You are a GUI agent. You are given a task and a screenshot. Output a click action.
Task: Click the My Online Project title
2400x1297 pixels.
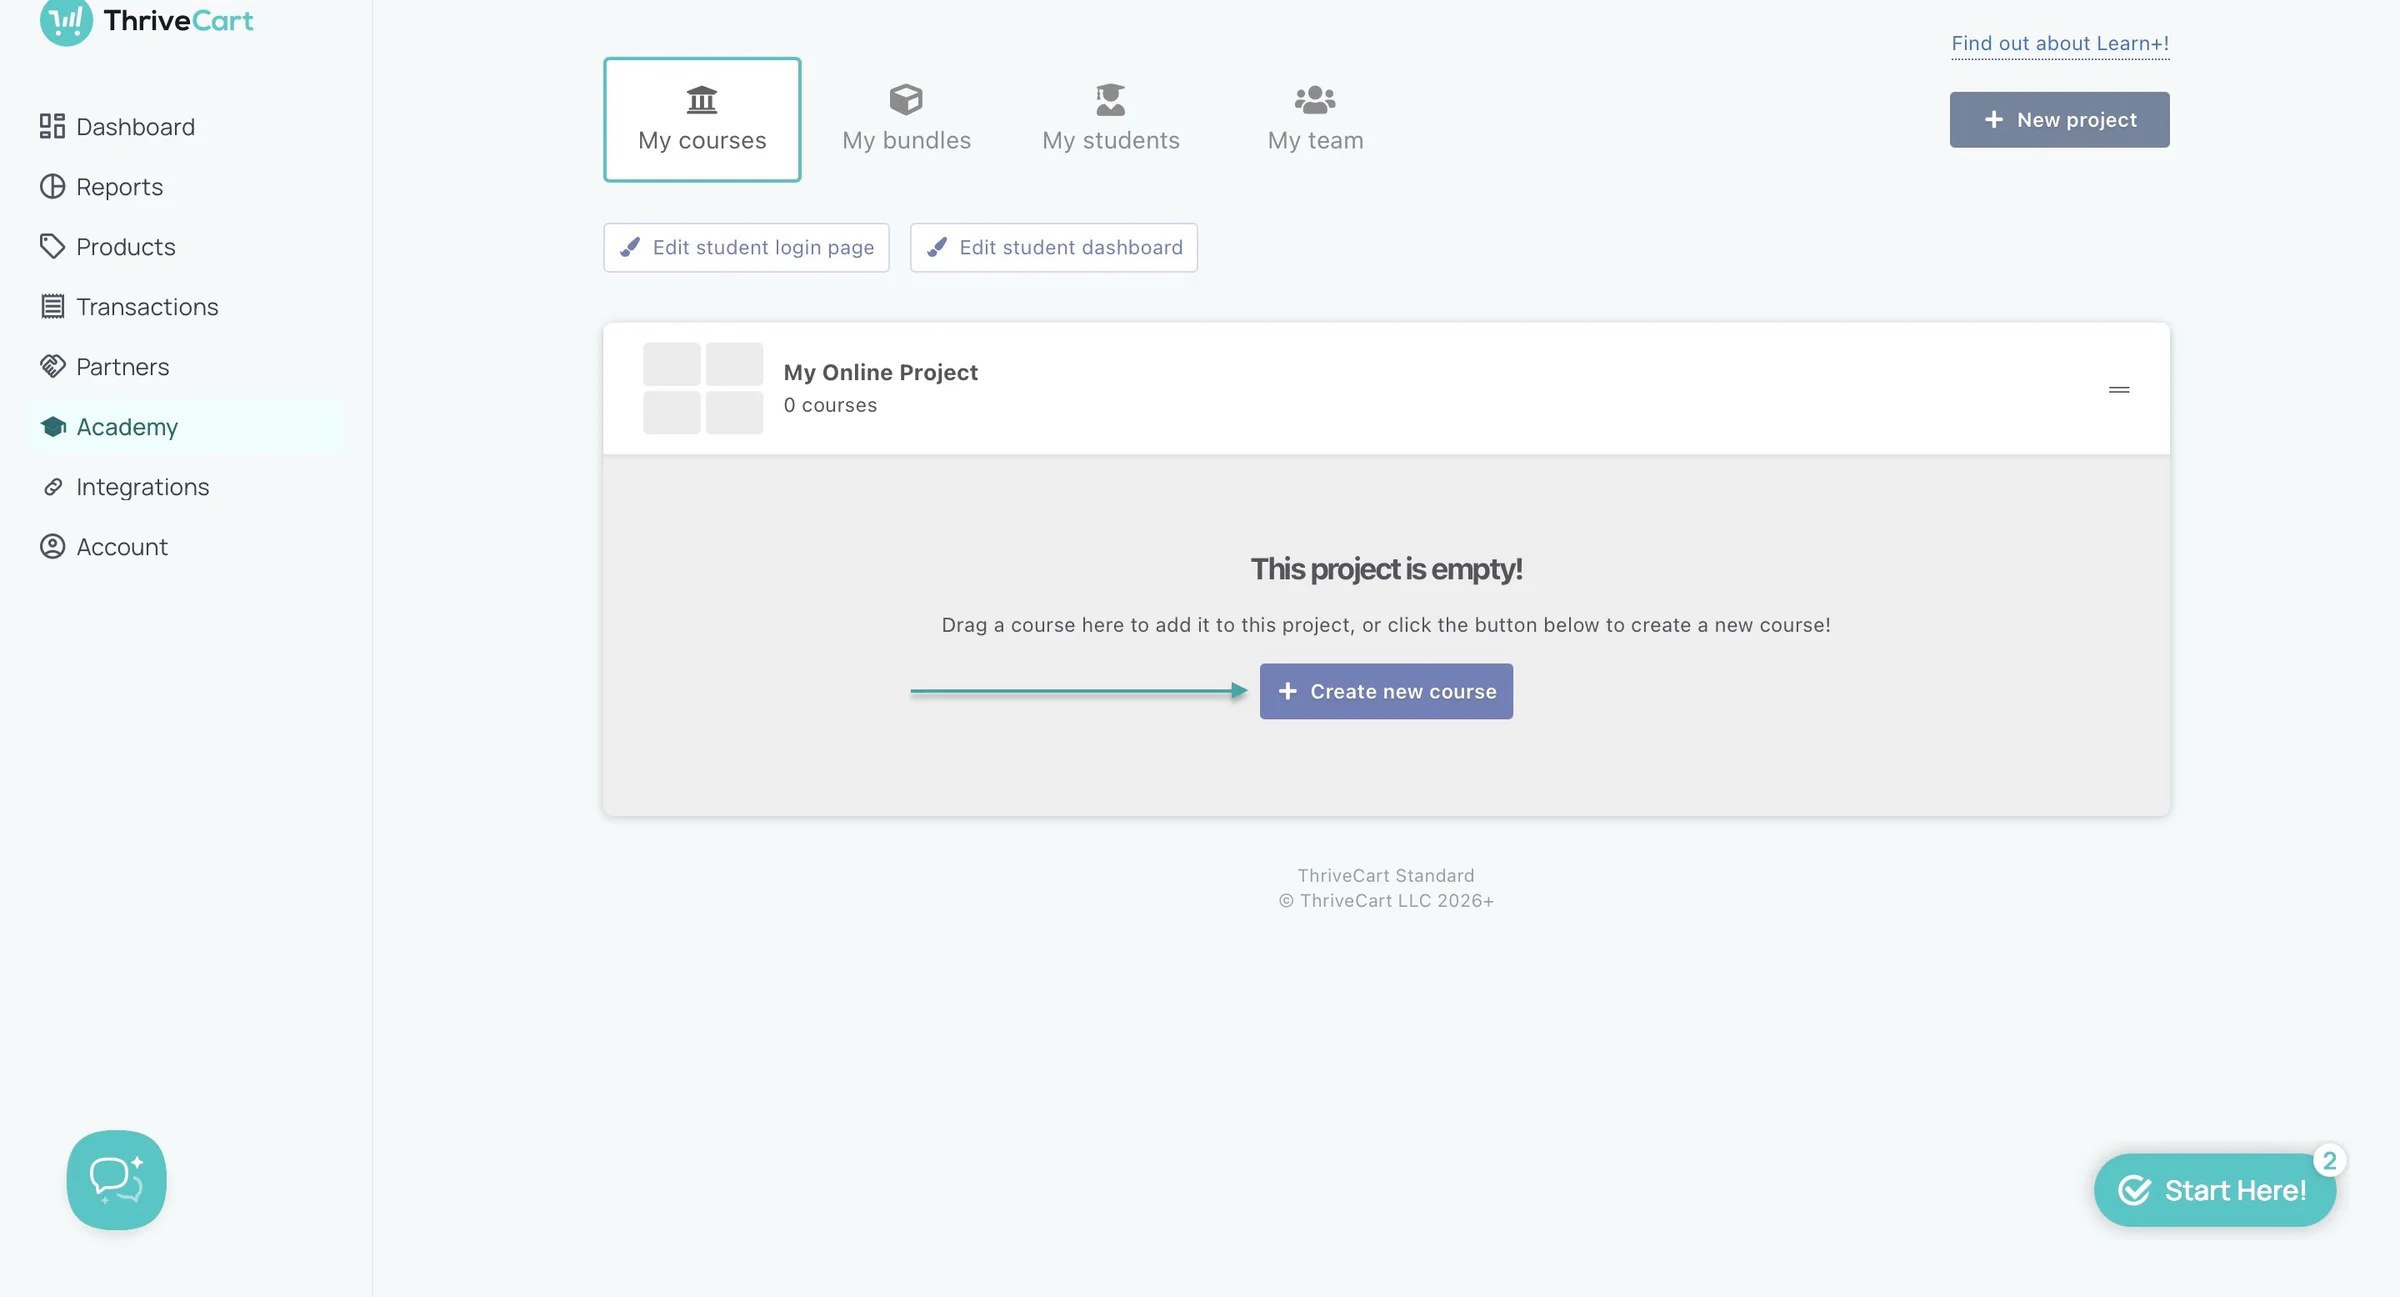pyautogui.click(x=880, y=372)
